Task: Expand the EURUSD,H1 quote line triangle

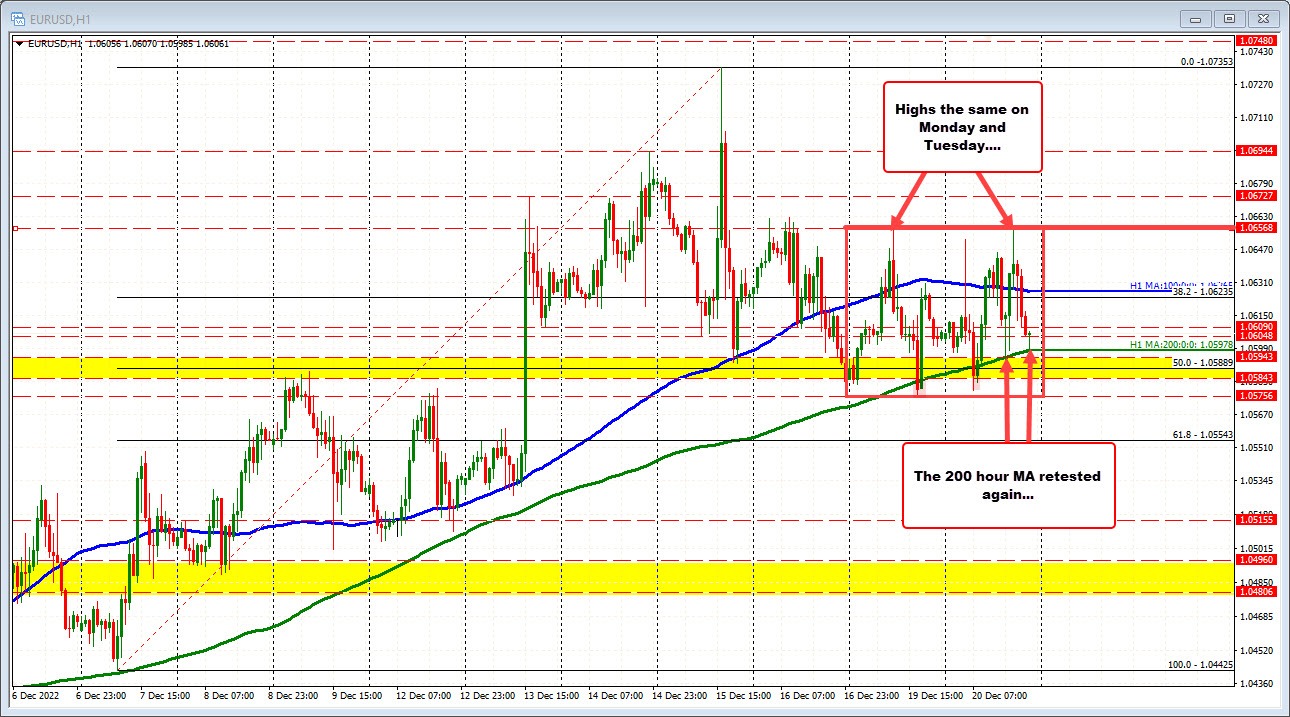Action: [17, 44]
